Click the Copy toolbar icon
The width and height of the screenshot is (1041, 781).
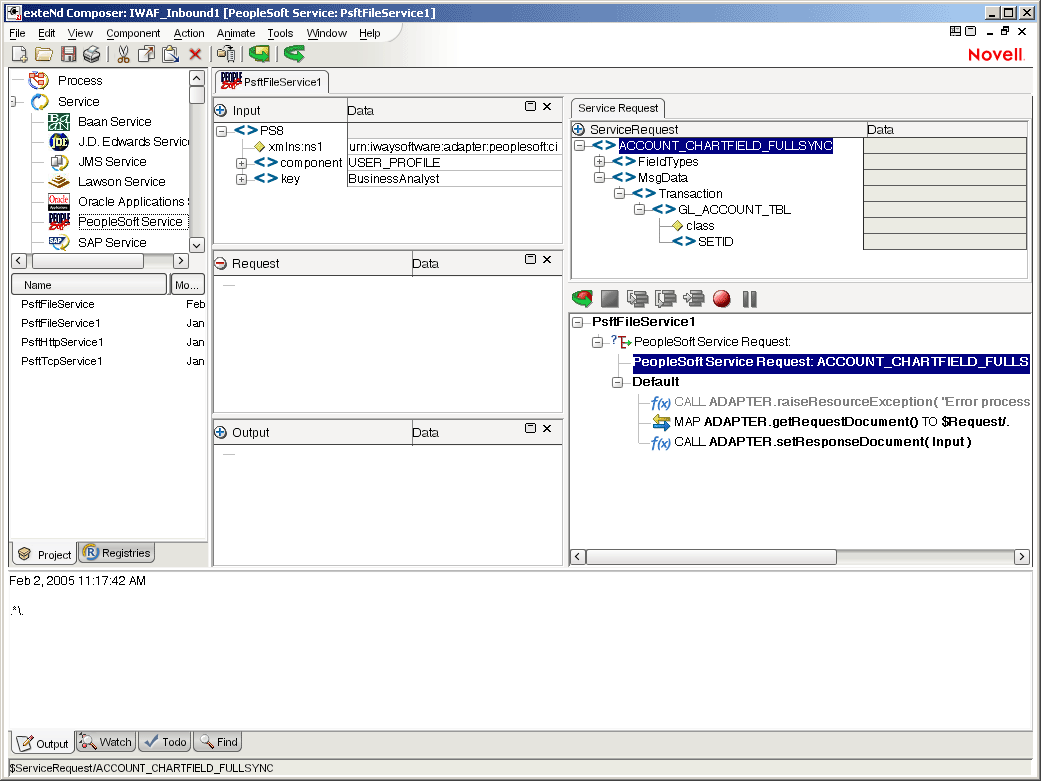point(146,54)
